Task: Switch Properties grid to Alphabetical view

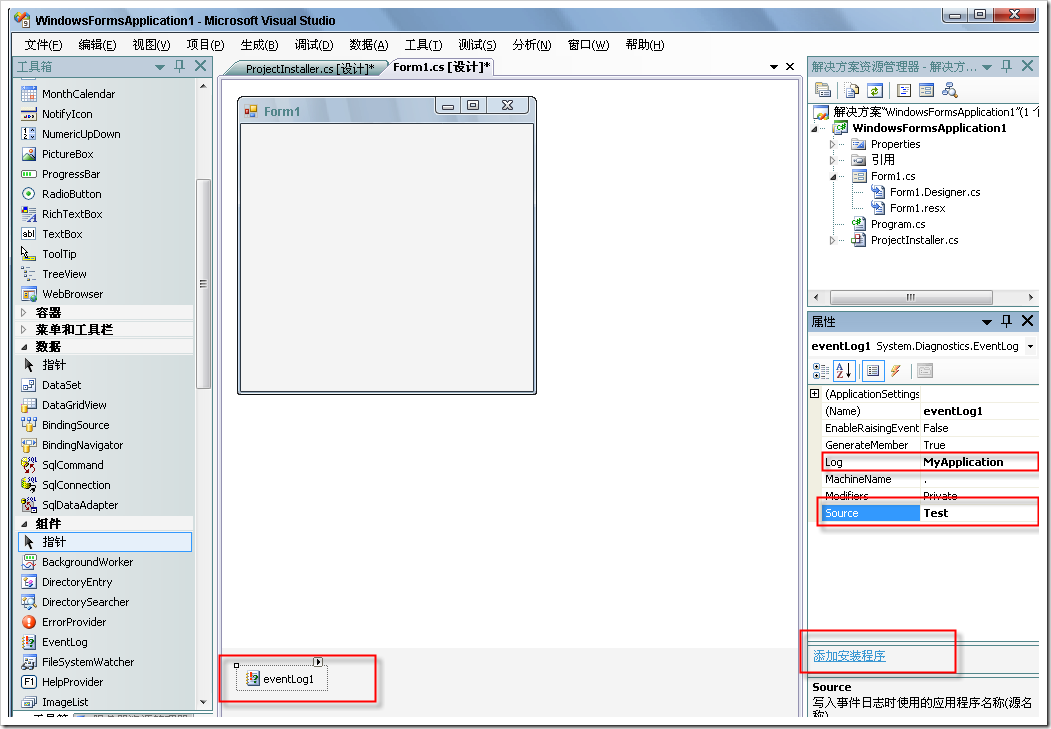Action: tap(843, 371)
